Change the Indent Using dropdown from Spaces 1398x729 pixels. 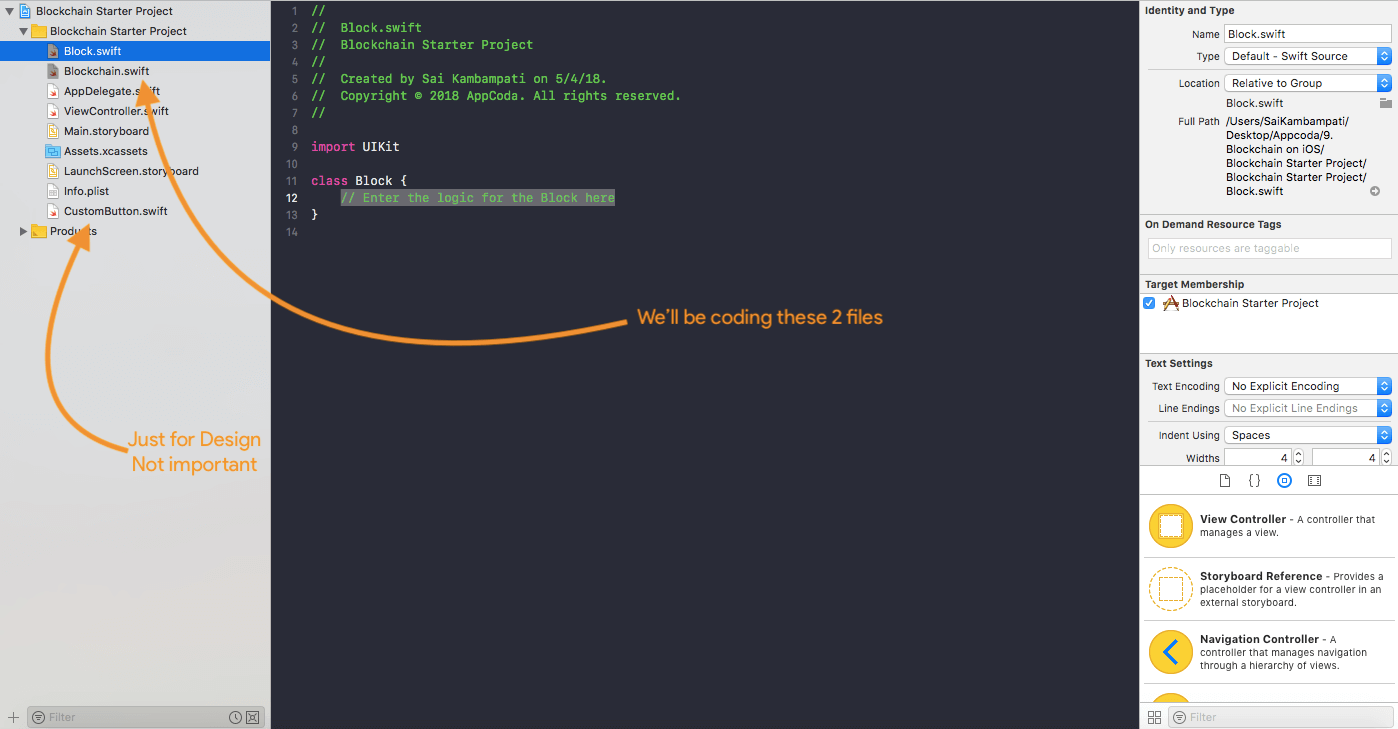tap(1307, 435)
